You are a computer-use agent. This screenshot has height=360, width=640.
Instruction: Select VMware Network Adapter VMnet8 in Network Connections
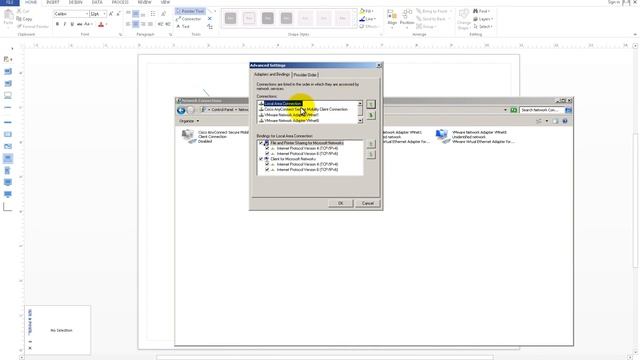point(476,137)
